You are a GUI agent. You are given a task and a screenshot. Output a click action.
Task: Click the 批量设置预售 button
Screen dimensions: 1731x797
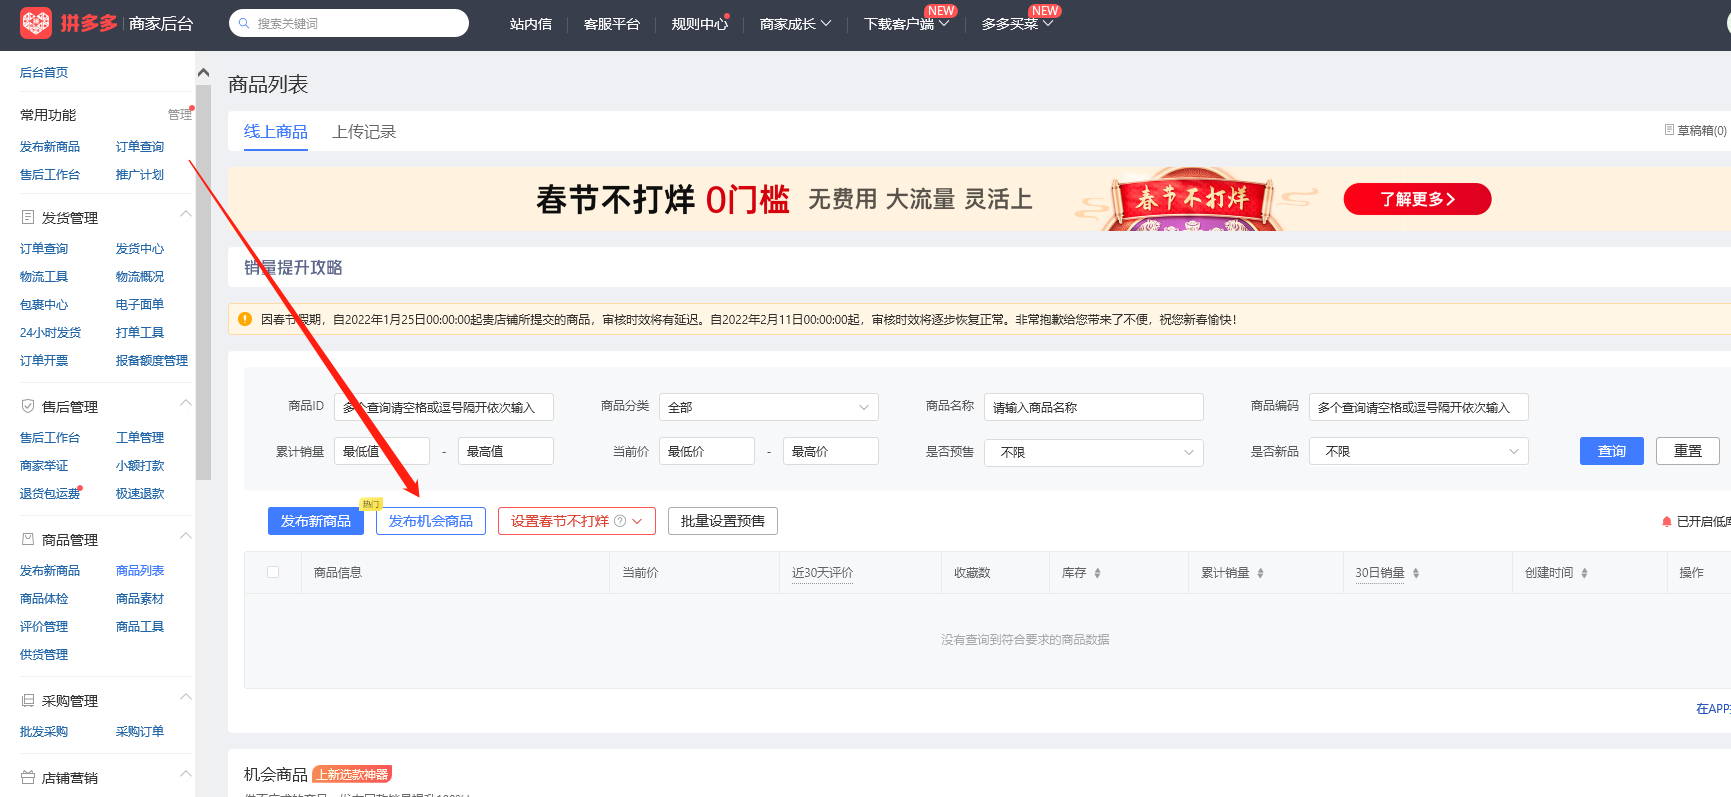click(x=723, y=521)
